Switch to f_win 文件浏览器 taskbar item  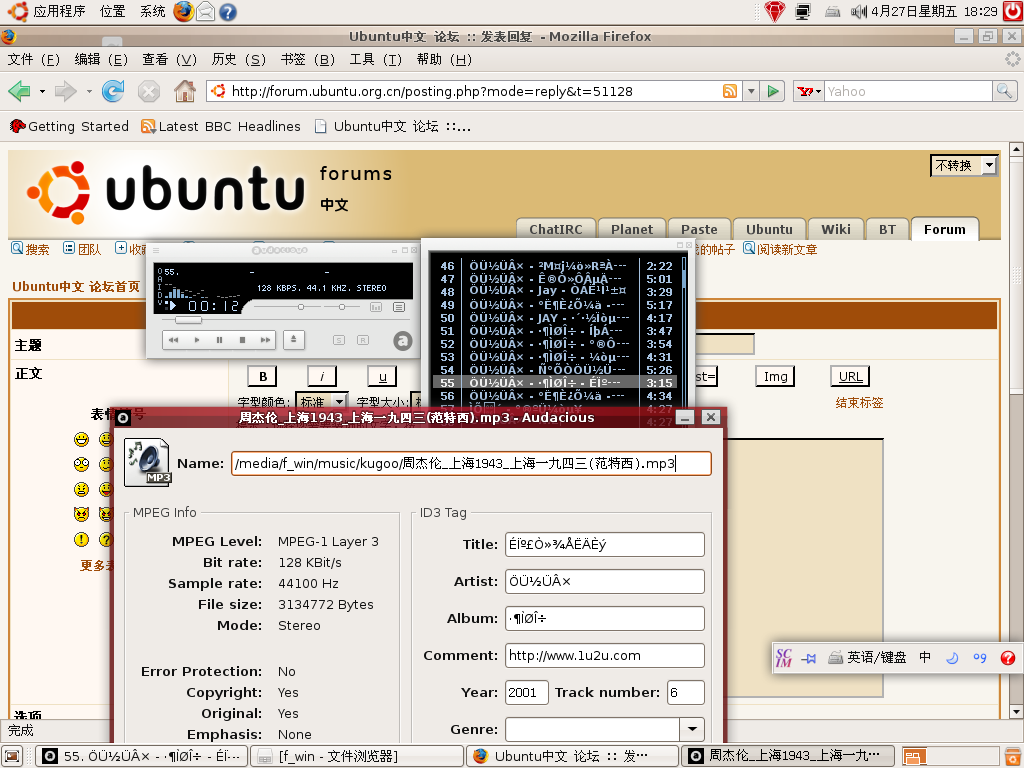coord(357,756)
